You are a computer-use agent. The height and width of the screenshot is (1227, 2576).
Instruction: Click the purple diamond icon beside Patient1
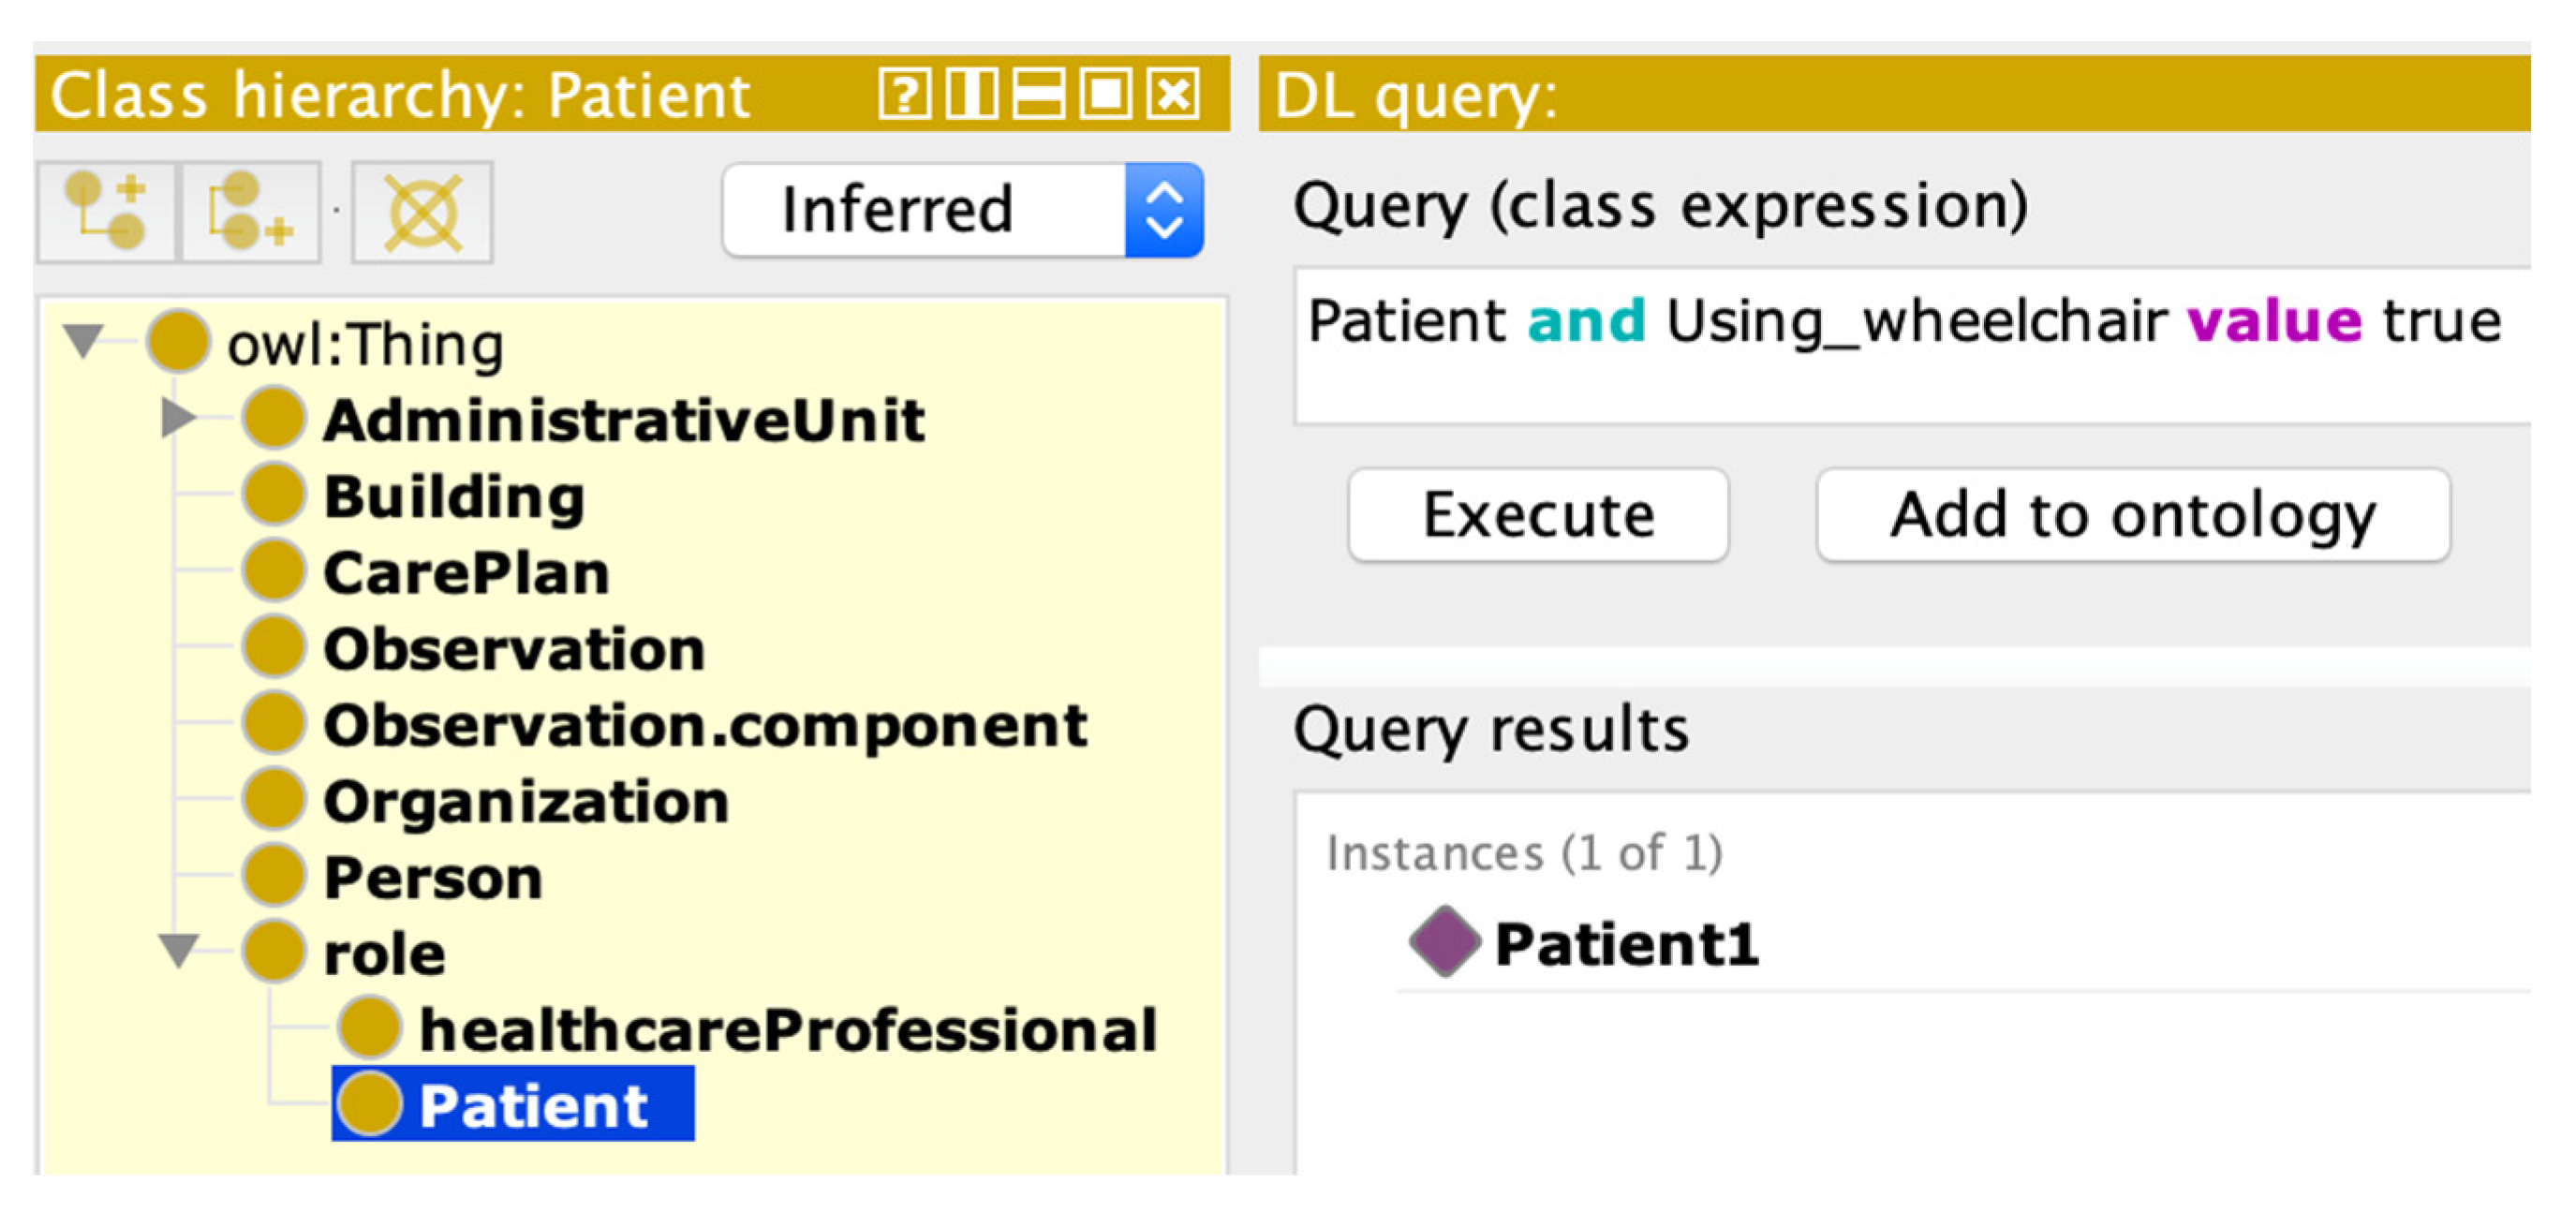pyautogui.click(x=1443, y=941)
